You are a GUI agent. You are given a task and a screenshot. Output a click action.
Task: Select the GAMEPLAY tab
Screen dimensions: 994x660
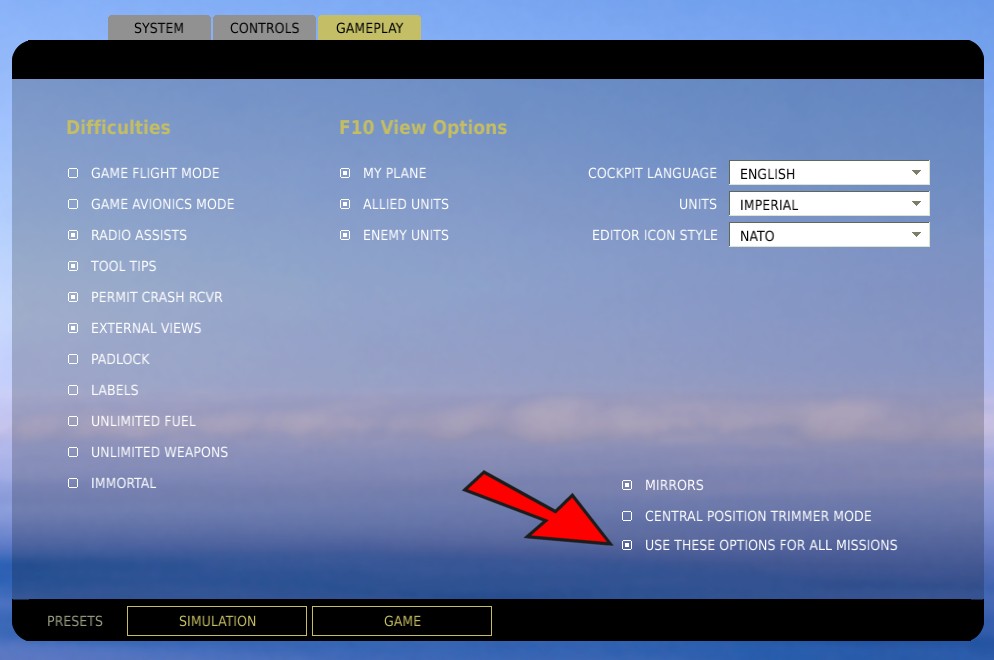click(x=370, y=28)
